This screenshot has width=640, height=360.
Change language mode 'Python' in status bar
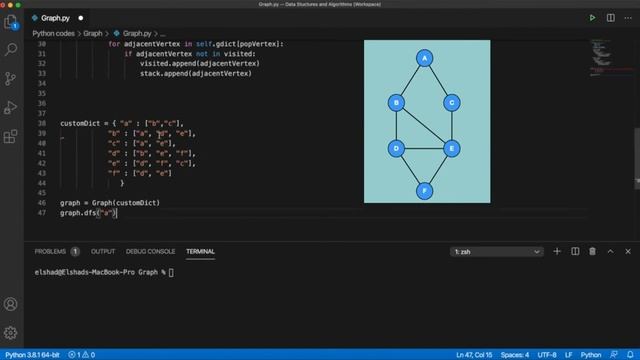tap(591, 355)
